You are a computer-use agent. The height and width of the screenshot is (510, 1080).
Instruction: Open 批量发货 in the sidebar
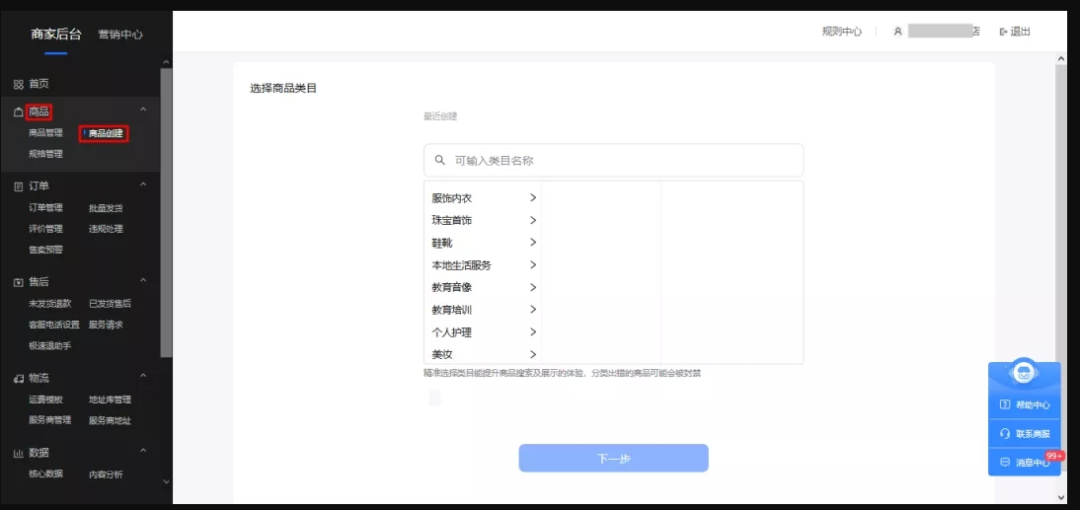pos(105,208)
